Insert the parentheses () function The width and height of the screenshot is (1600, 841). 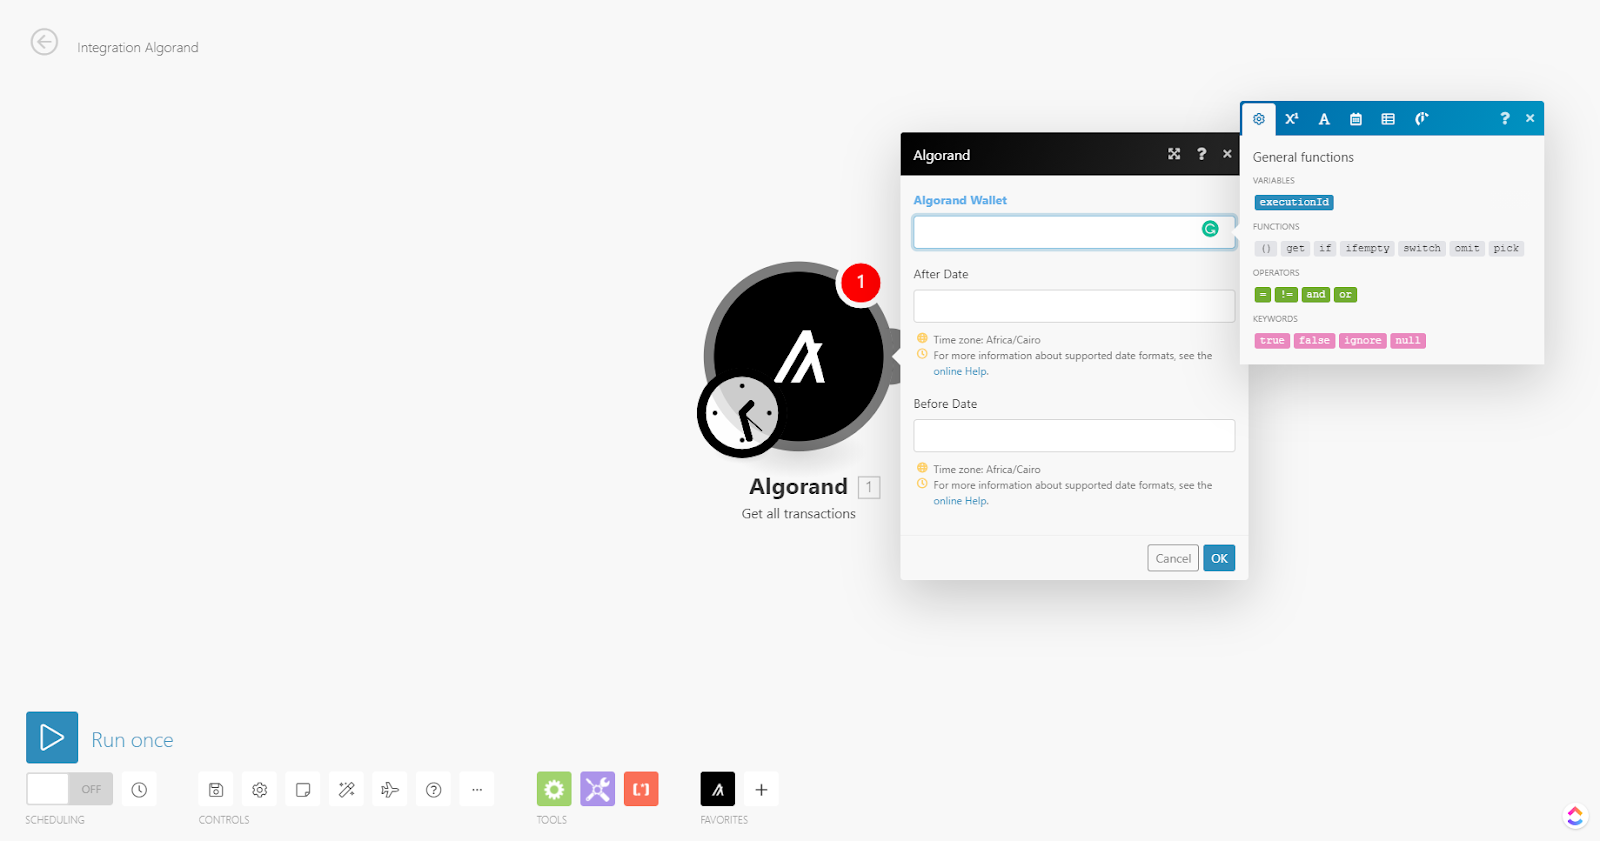pos(1266,248)
